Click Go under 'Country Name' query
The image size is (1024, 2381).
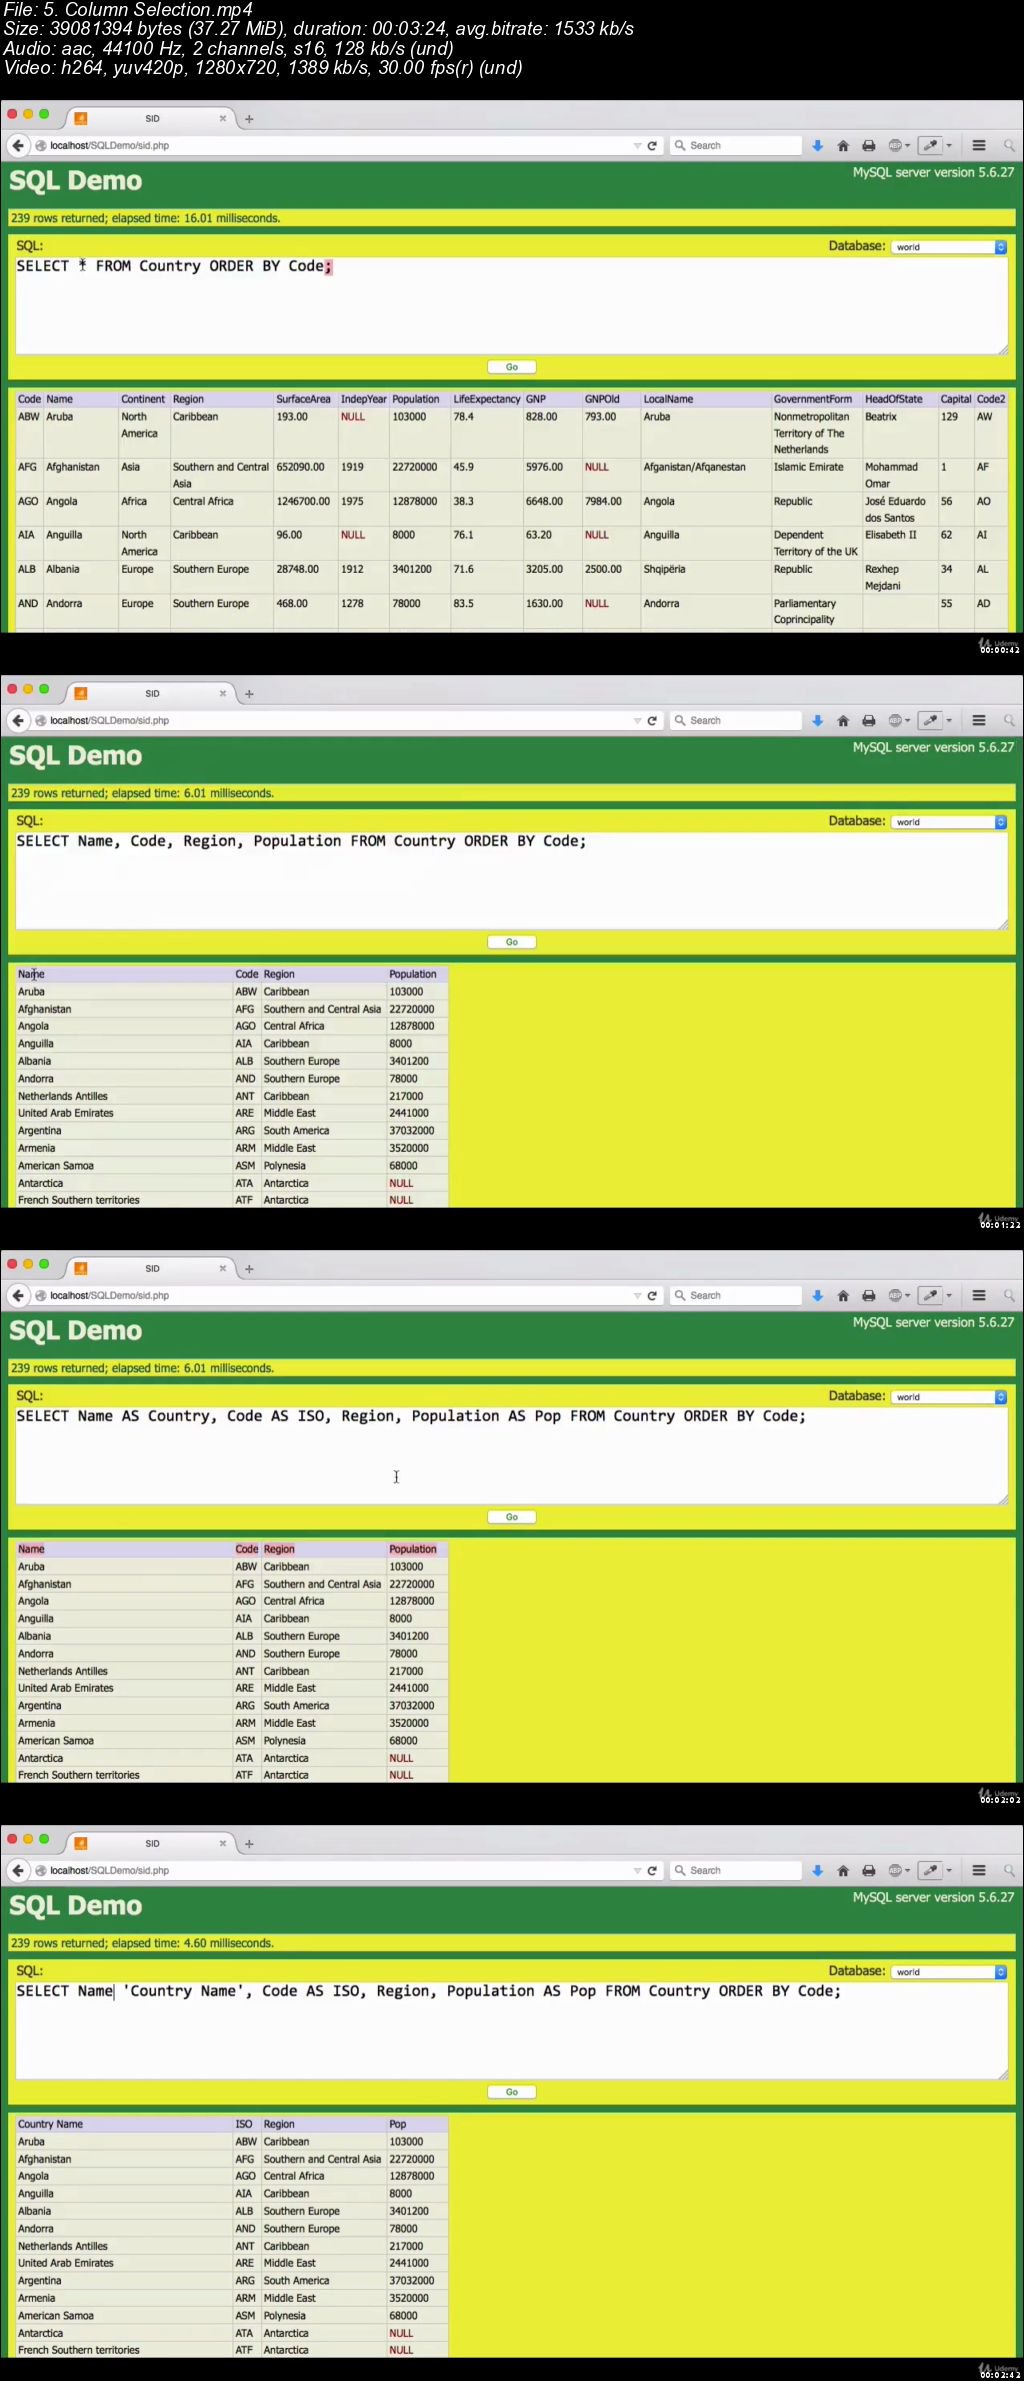click(x=512, y=2092)
